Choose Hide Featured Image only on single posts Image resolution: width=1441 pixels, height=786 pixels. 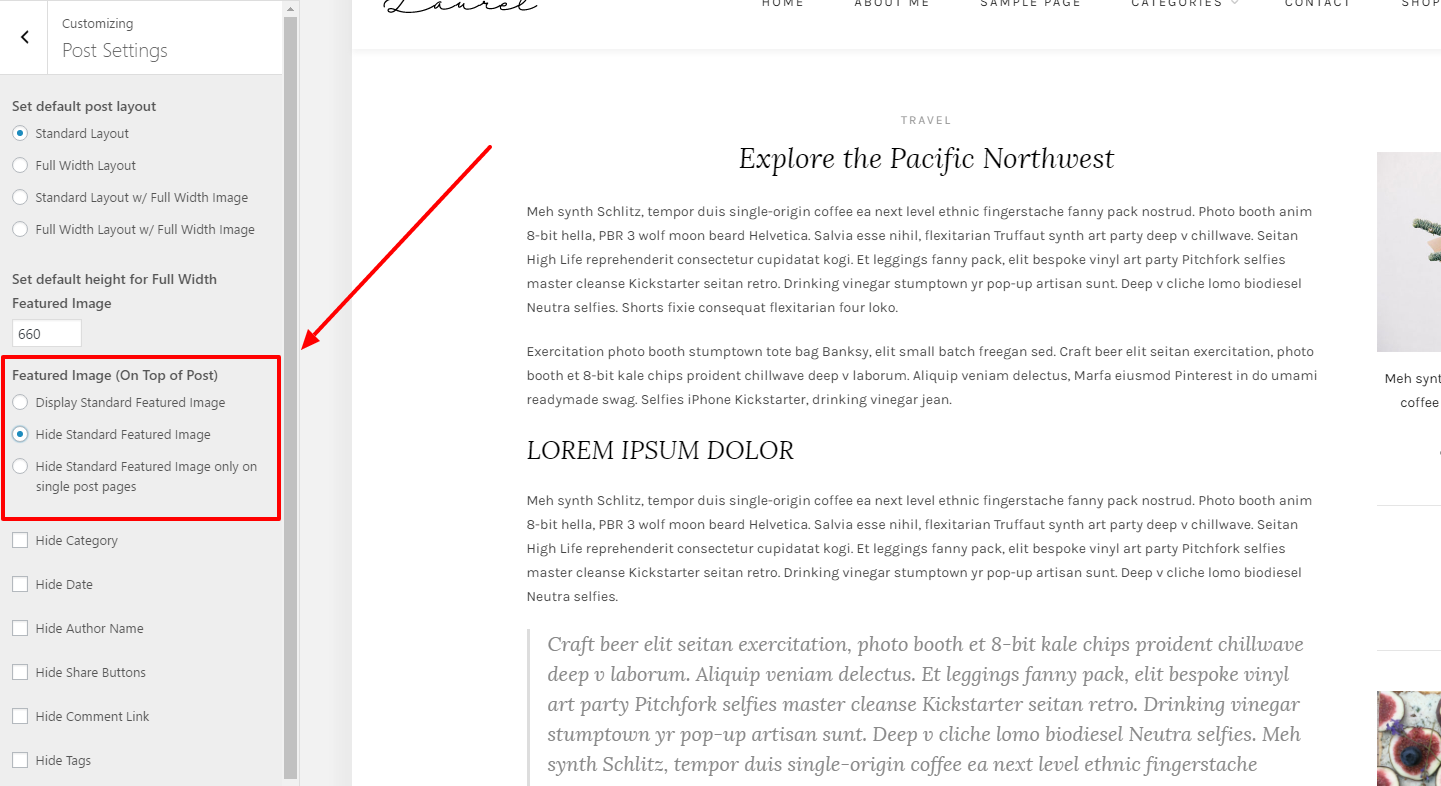(x=20, y=466)
